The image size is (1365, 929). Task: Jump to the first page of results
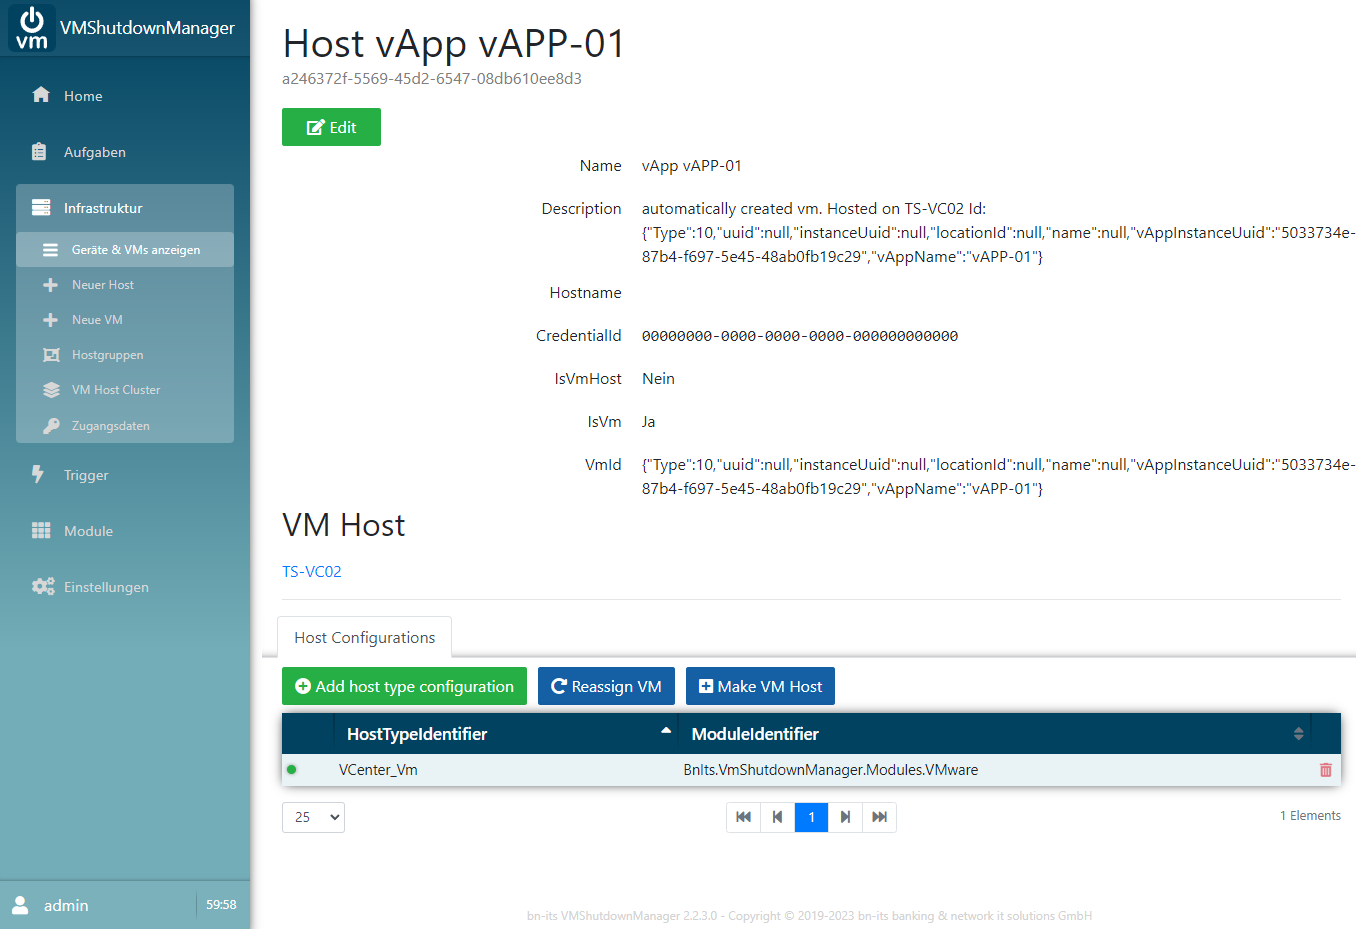[743, 817]
